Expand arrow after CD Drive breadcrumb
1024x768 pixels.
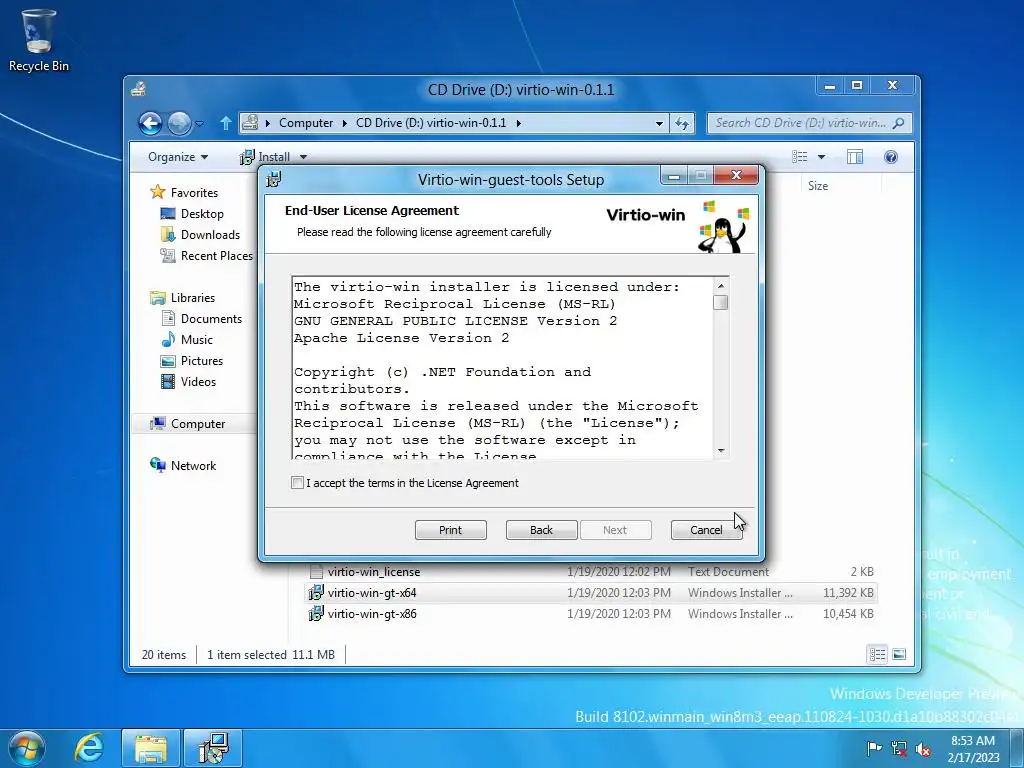point(519,123)
